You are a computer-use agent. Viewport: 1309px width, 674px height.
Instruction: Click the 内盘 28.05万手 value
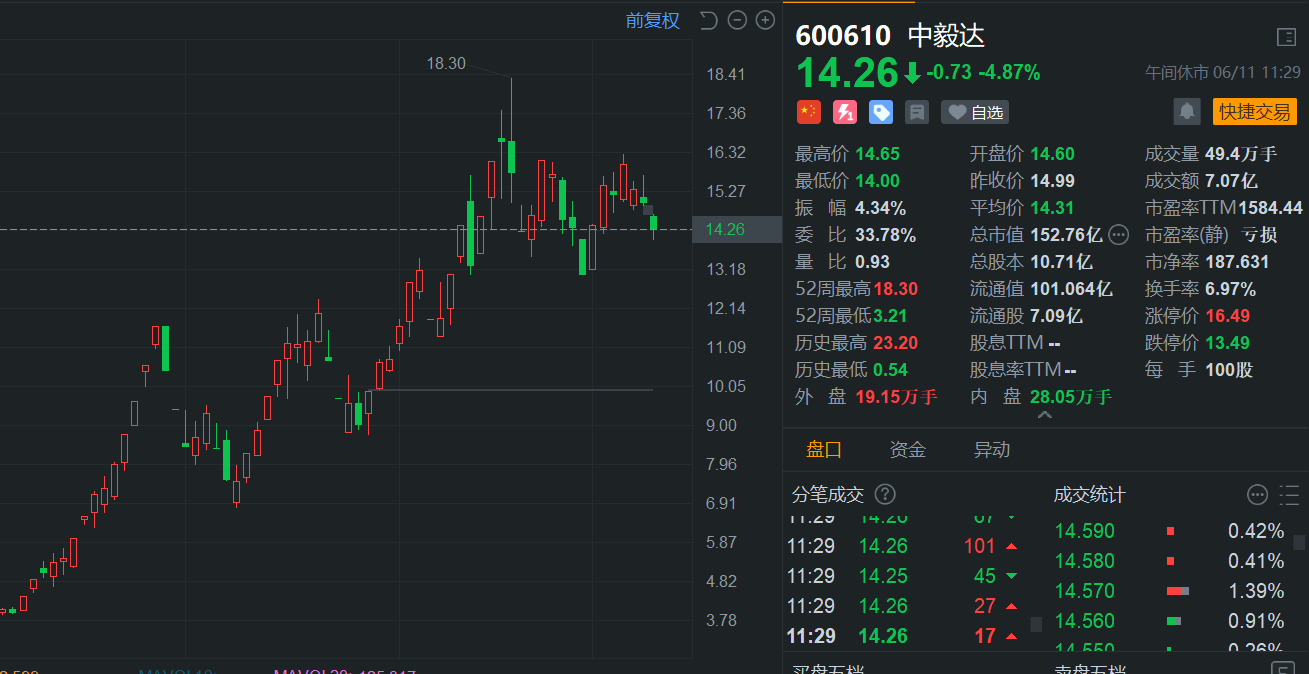pyautogui.click(x=1071, y=397)
